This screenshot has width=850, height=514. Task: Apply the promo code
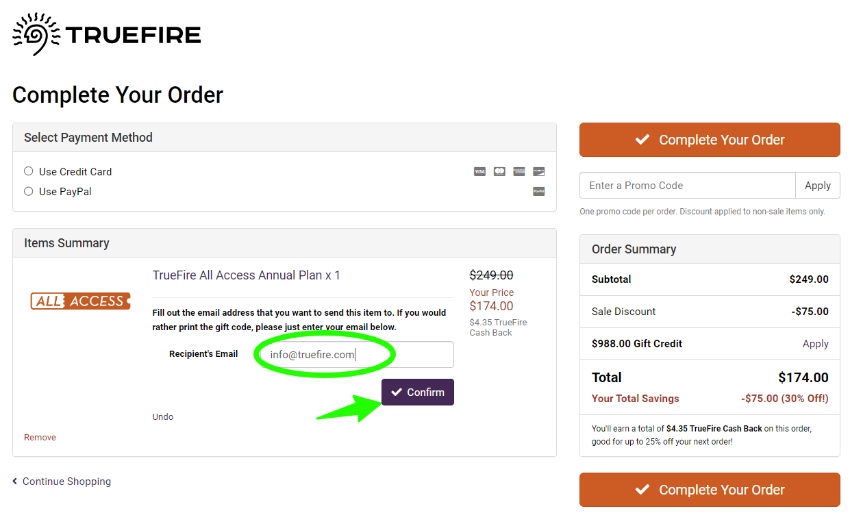[817, 185]
